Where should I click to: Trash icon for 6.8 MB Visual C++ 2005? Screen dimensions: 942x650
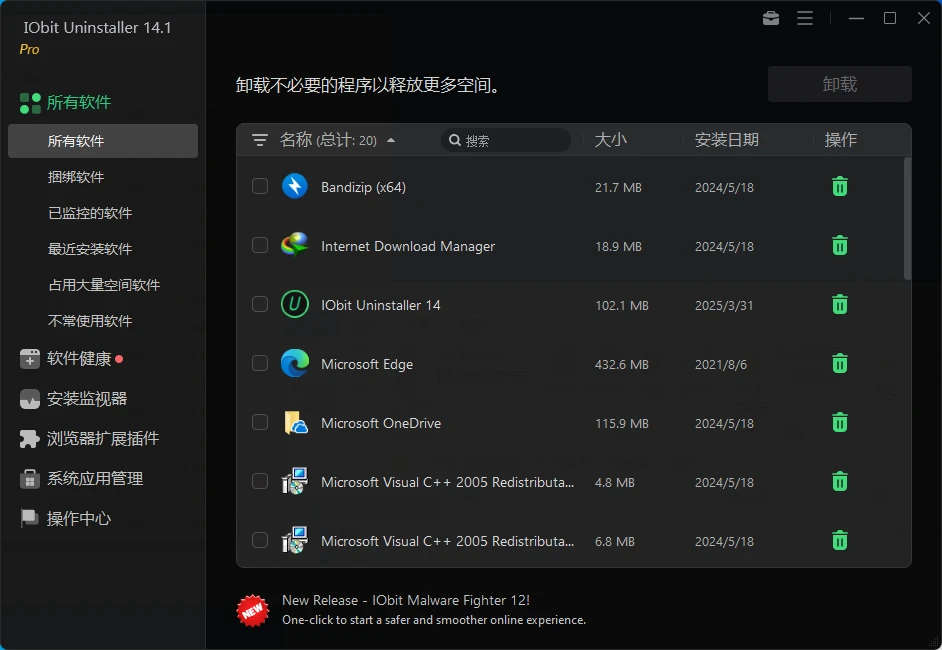[x=840, y=540]
